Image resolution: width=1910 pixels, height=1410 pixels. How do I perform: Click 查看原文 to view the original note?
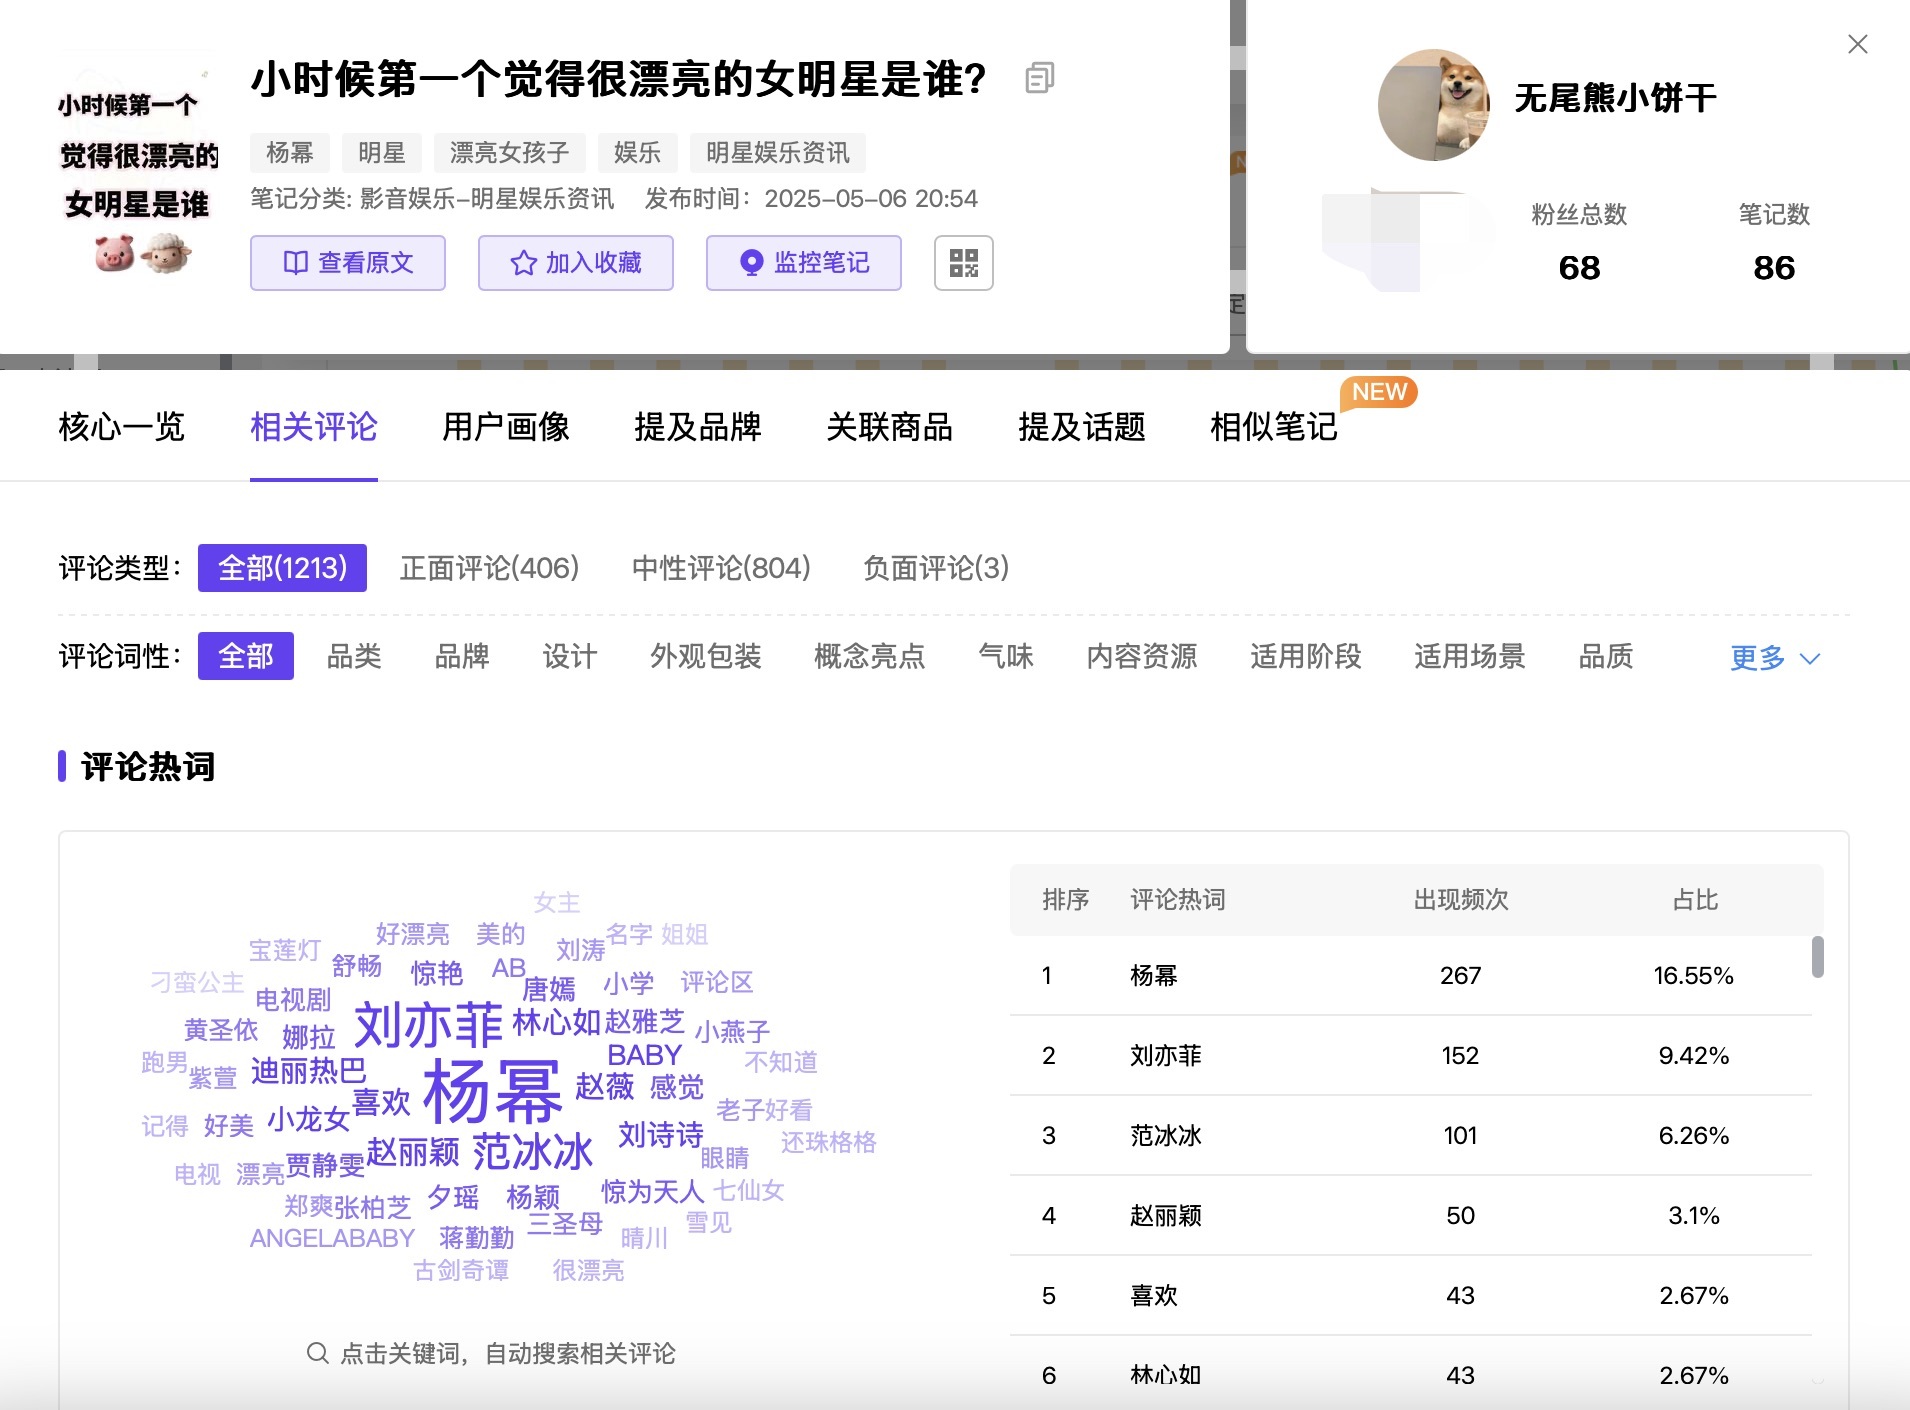point(348,263)
